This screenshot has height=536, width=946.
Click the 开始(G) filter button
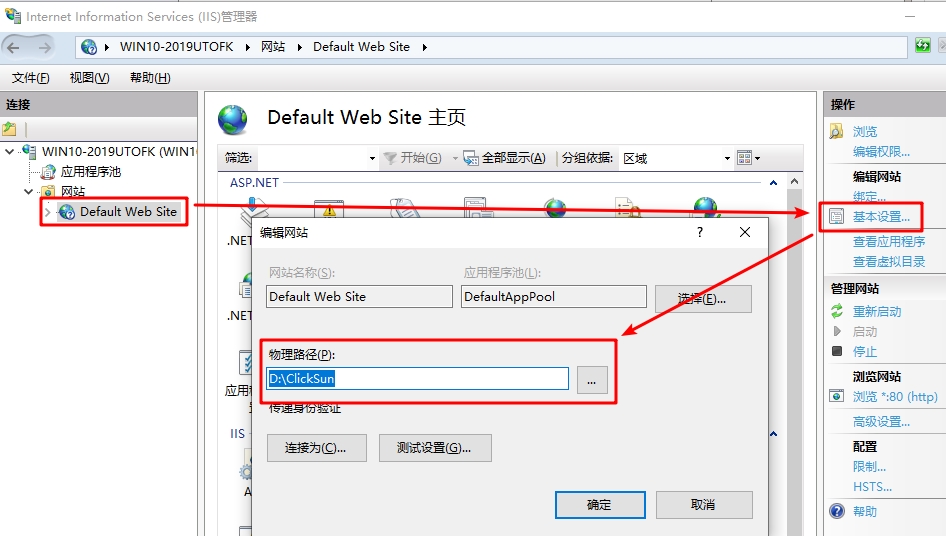413,158
